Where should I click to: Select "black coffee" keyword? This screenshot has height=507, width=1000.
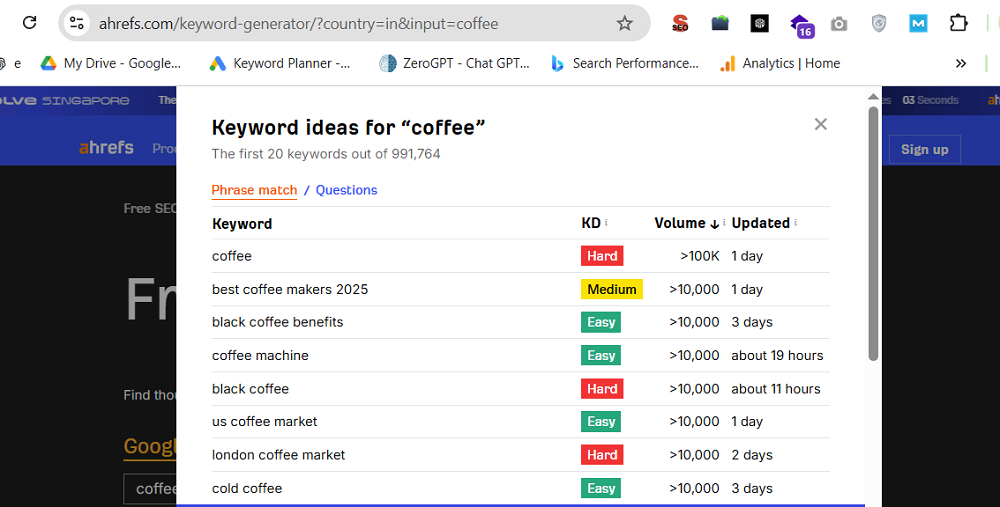click(x=250, y=388)
